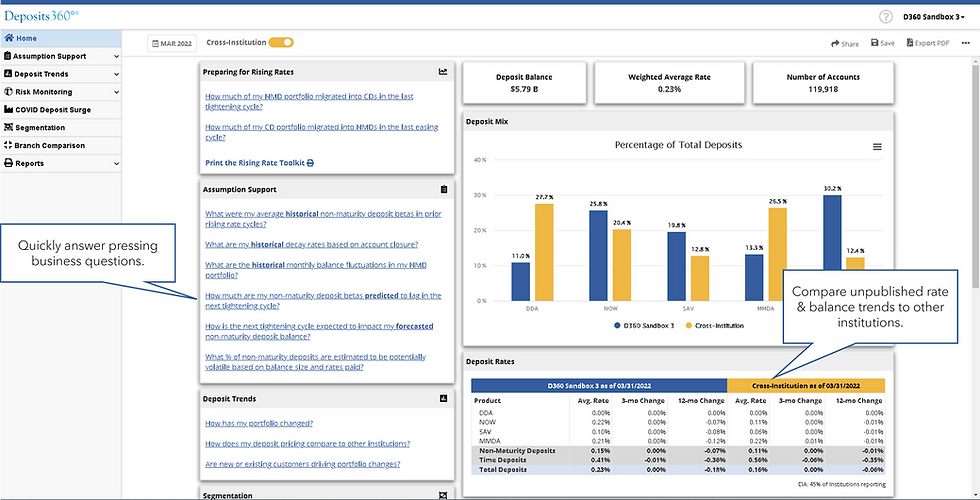Click Assumption Support clipboard icon in sidebar
Image resolution: width=980 pixels, height=500 pixels.
pos(8,56)
